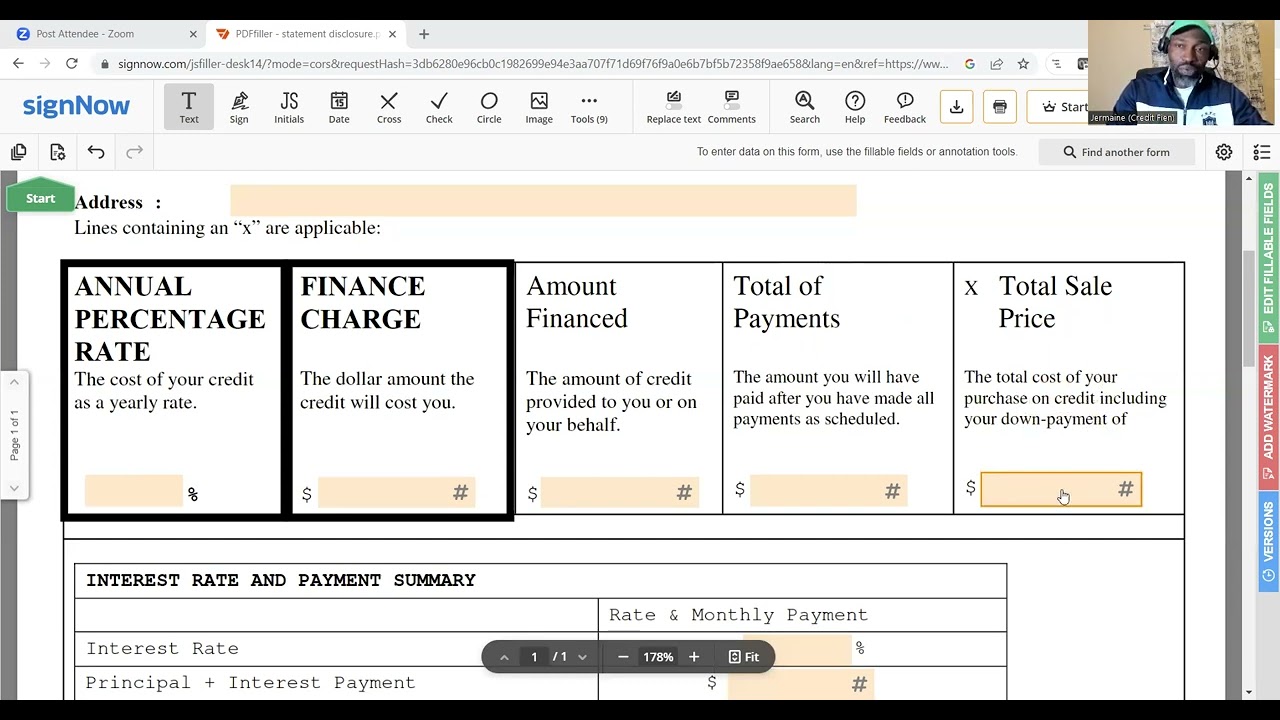Click the page sidebar down arrow
Viewport: 1280px width, 720px height.
[14, 487]
